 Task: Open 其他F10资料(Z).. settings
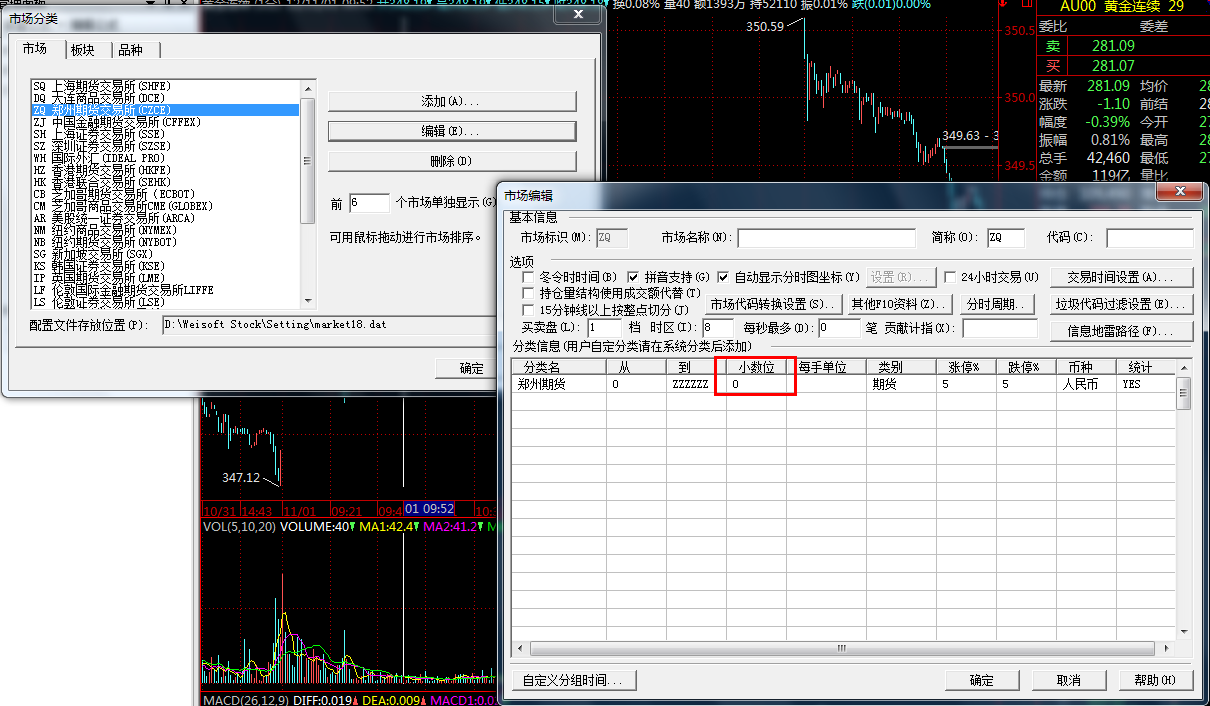(x=898, y=304)
